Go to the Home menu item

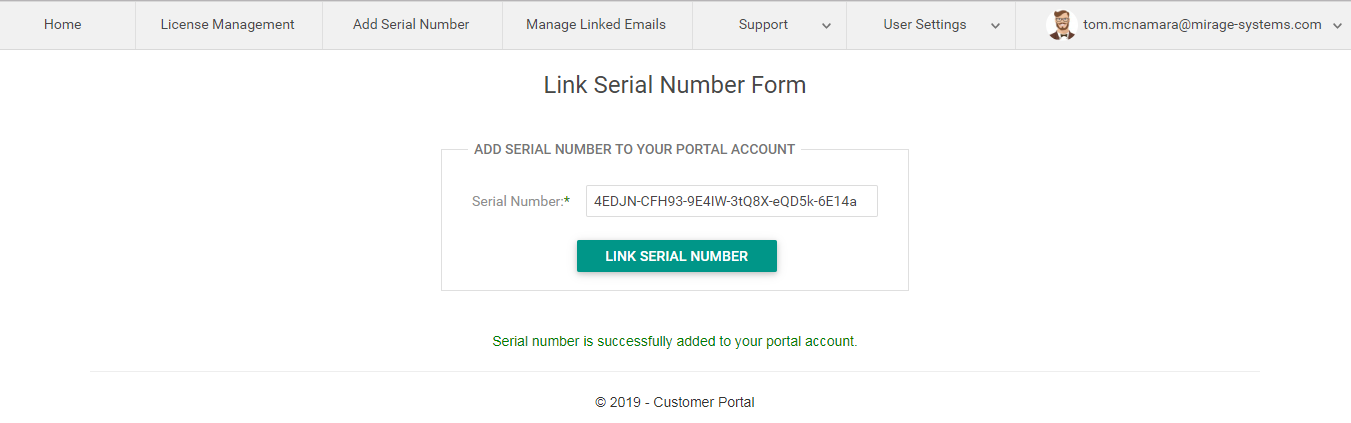(63, 25)
